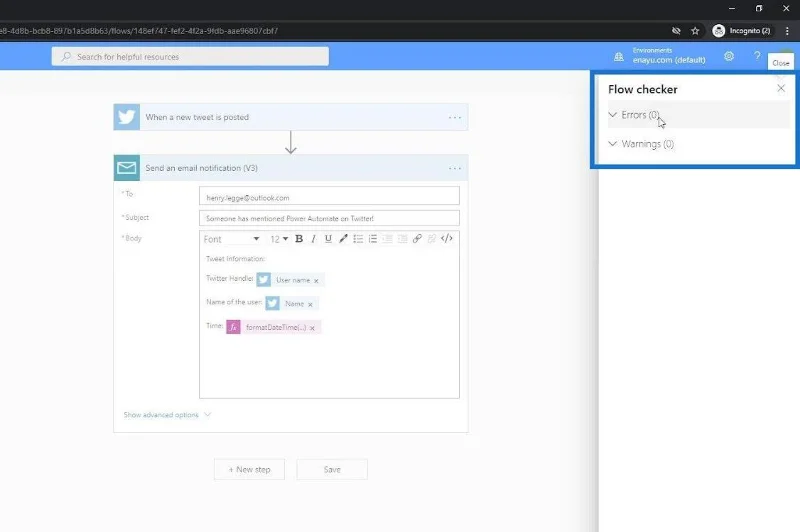Image resolution: width=800 pixels, height=532 pixels.
Task: Expand Show advanced options
Action: click(167, 415)
